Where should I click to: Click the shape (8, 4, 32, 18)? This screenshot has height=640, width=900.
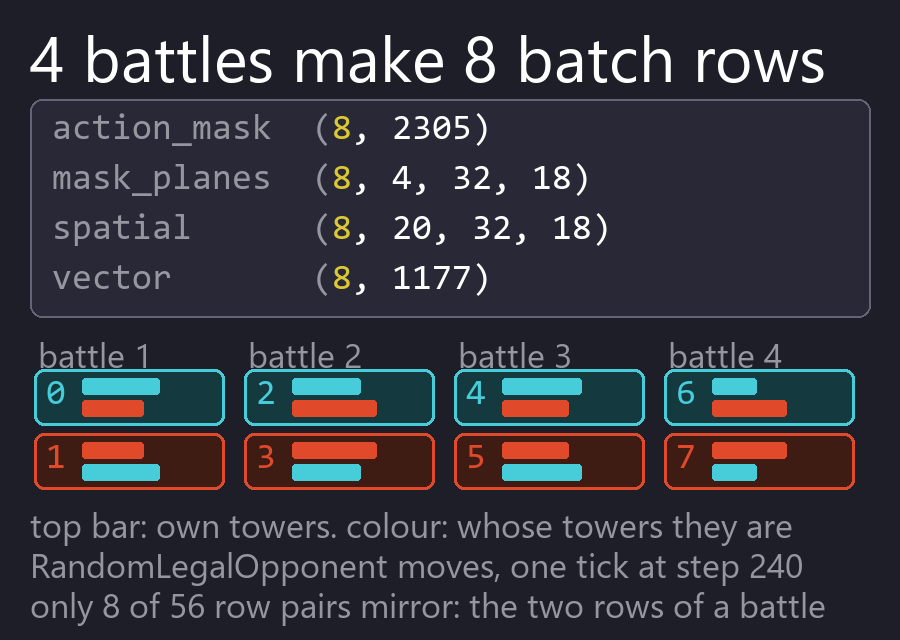tap(452, 178)
